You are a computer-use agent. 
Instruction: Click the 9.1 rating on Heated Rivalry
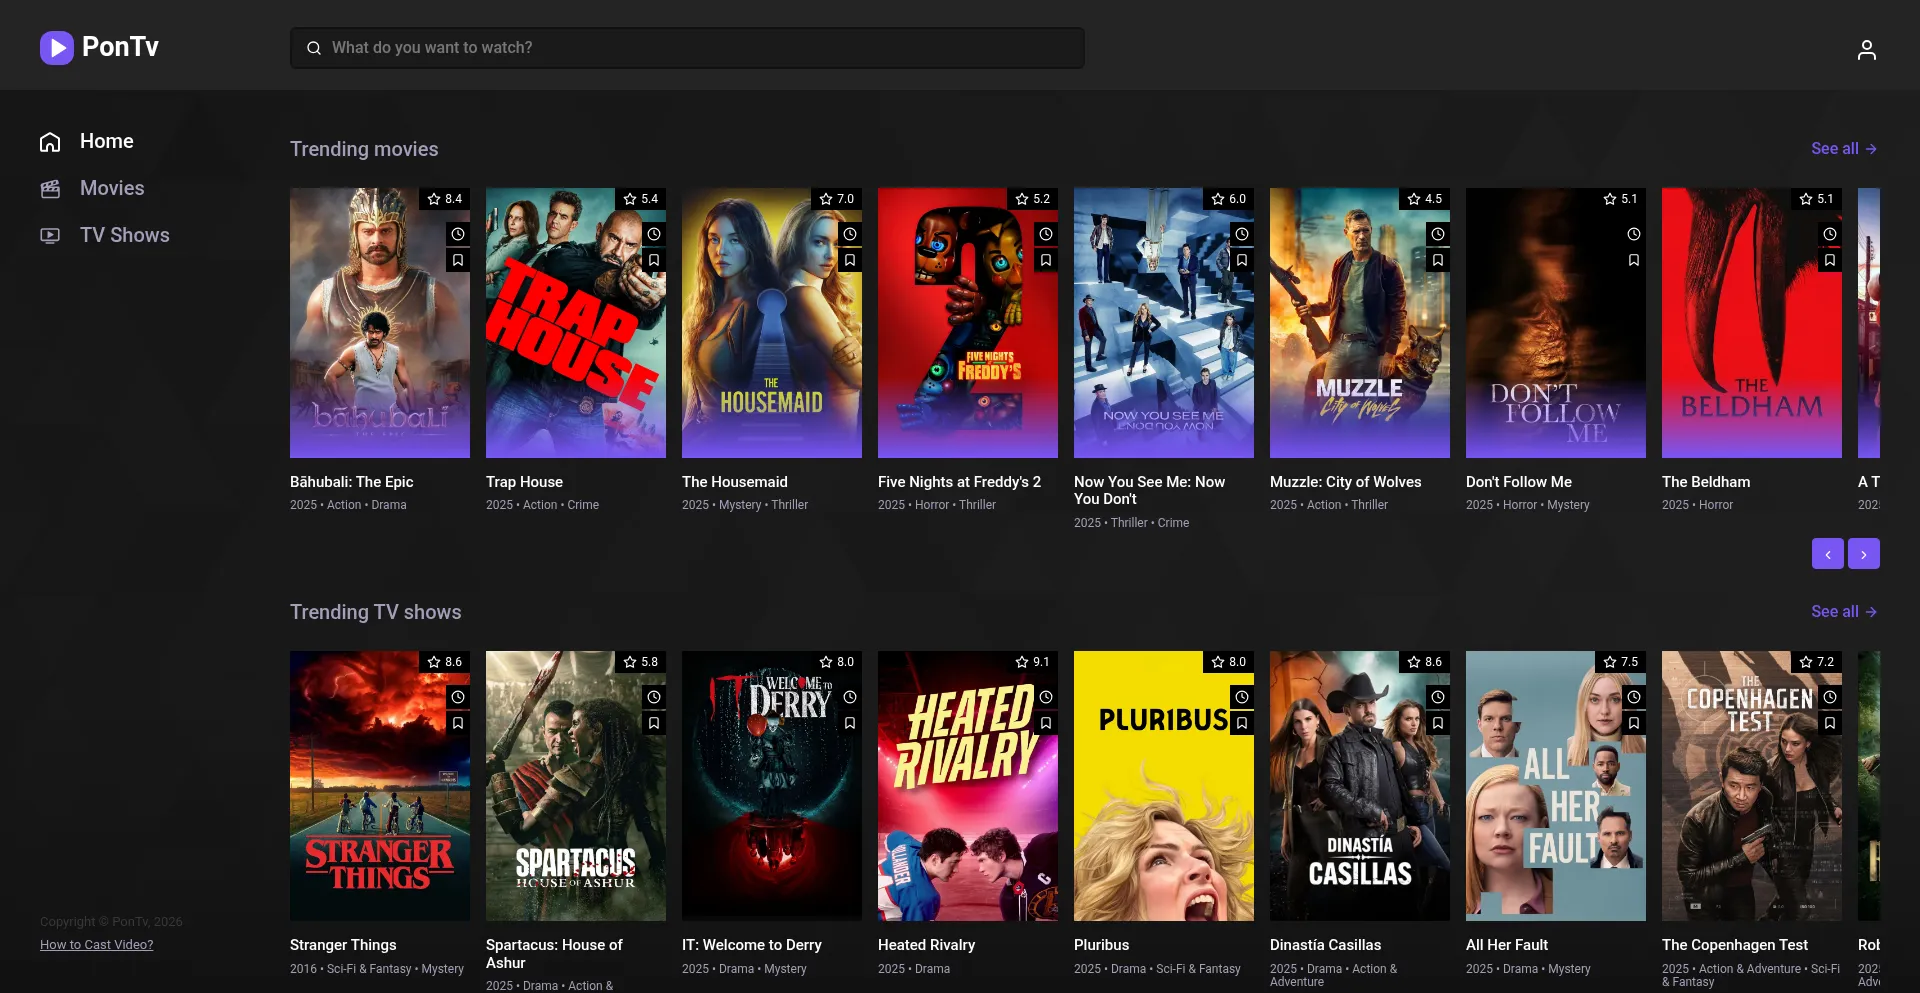pos(1033,662)
